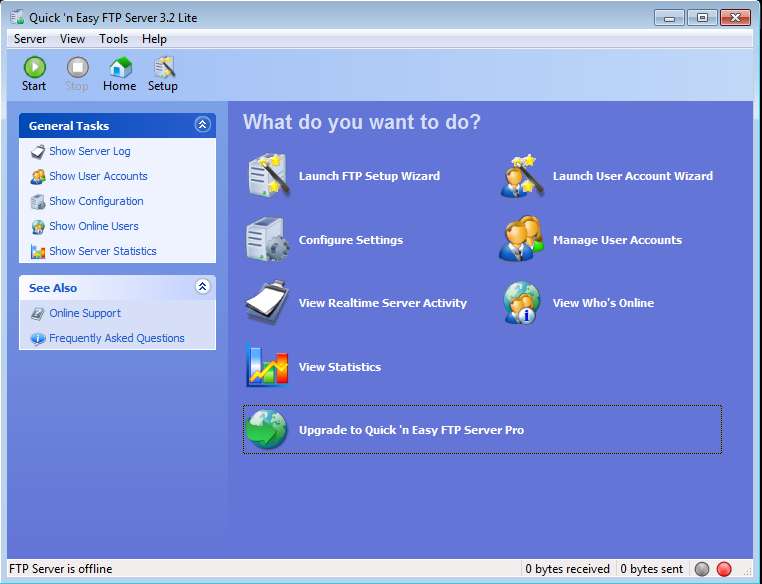Image resolution: width=762 pixels, height=584 pixels.
Task: Click the Setup label in toolbar
Action: coord(163,86)
